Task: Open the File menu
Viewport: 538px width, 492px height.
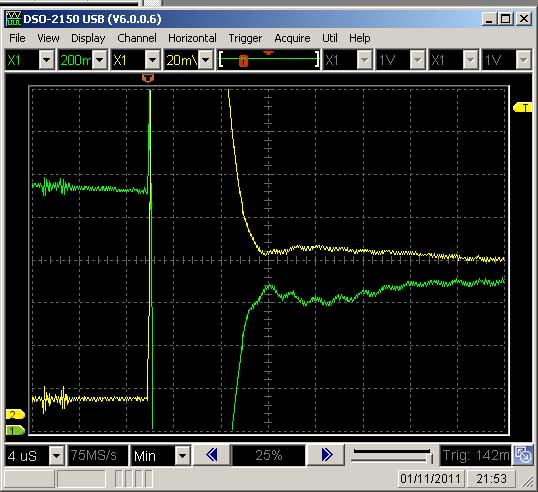Action: click(17, 38)
